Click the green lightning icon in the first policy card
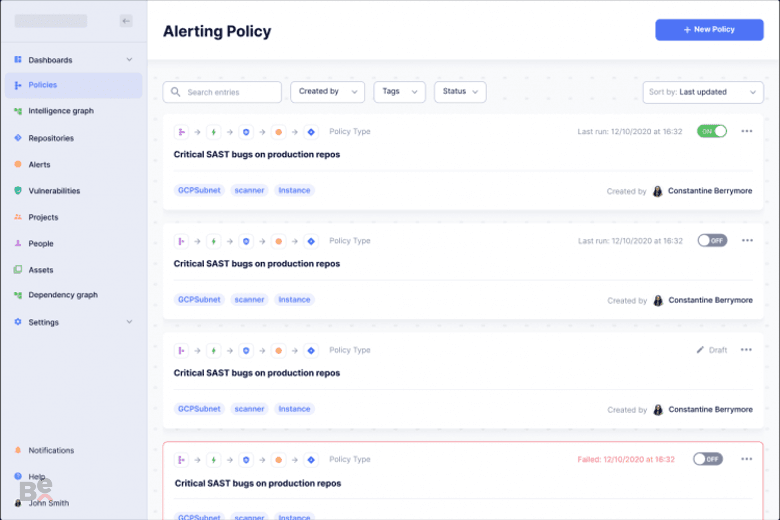This screenshot has width=780, height=520. (x=213, y=132)
